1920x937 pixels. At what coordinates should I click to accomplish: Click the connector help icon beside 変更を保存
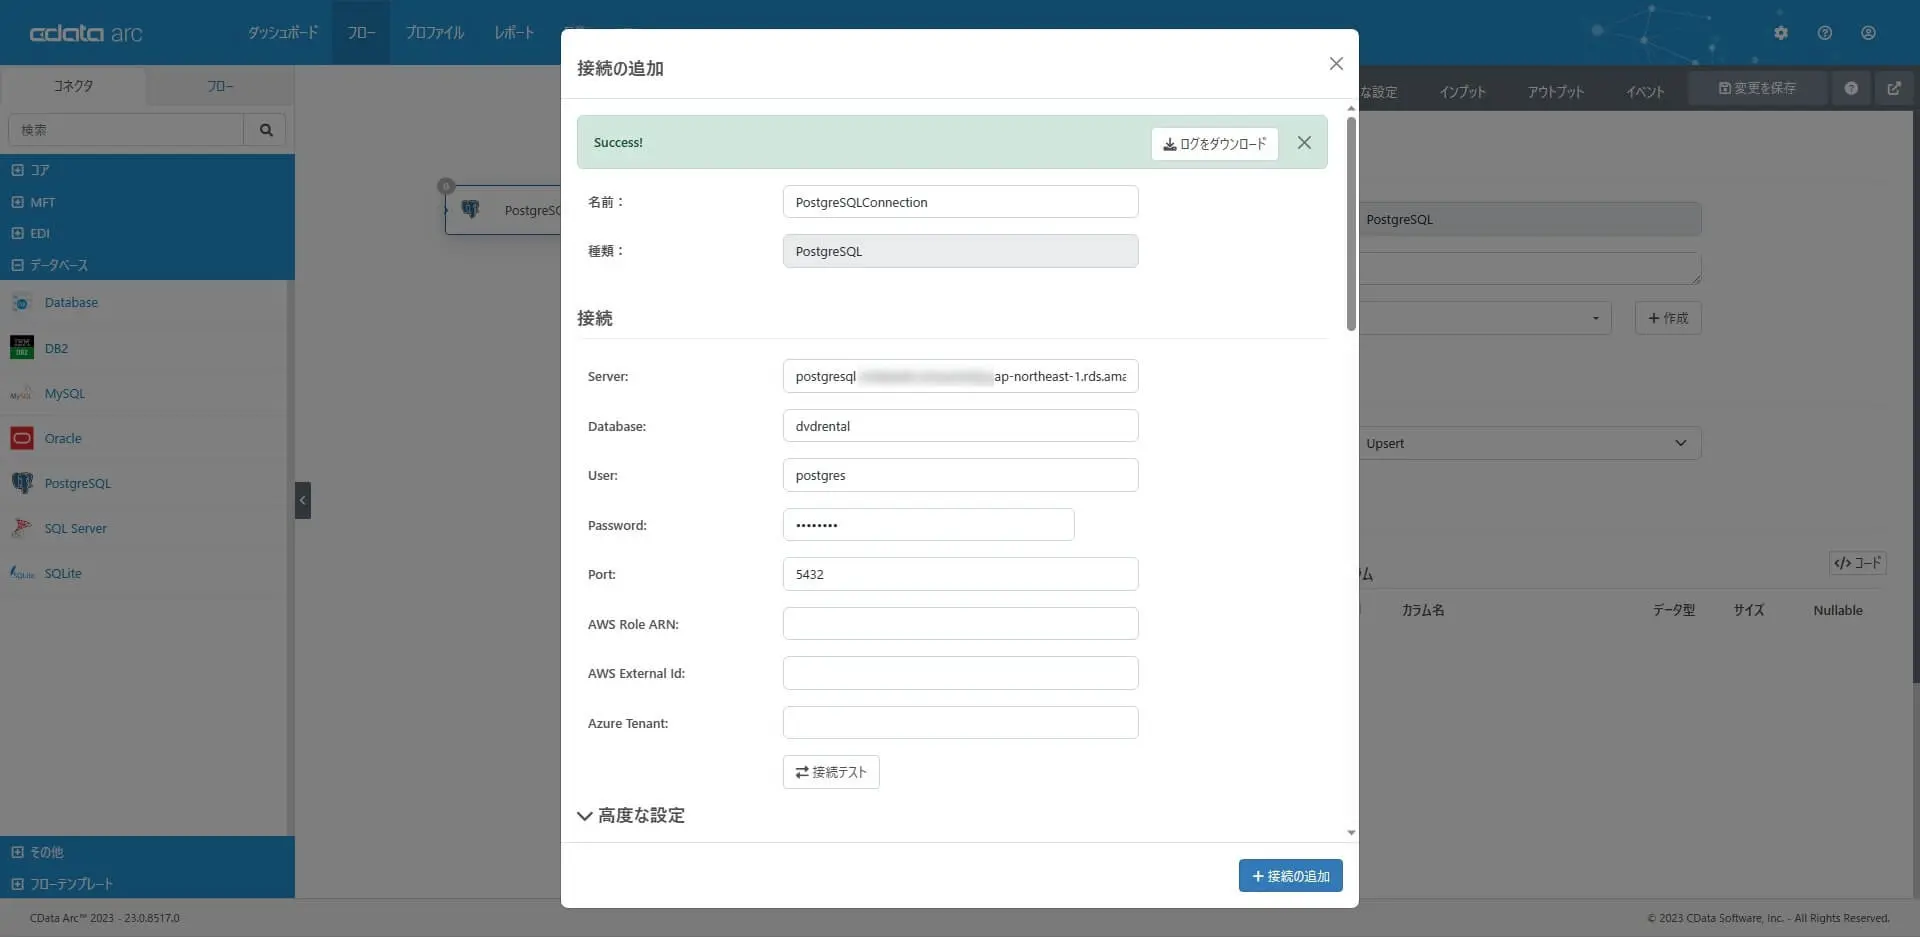click(1851, 88)
